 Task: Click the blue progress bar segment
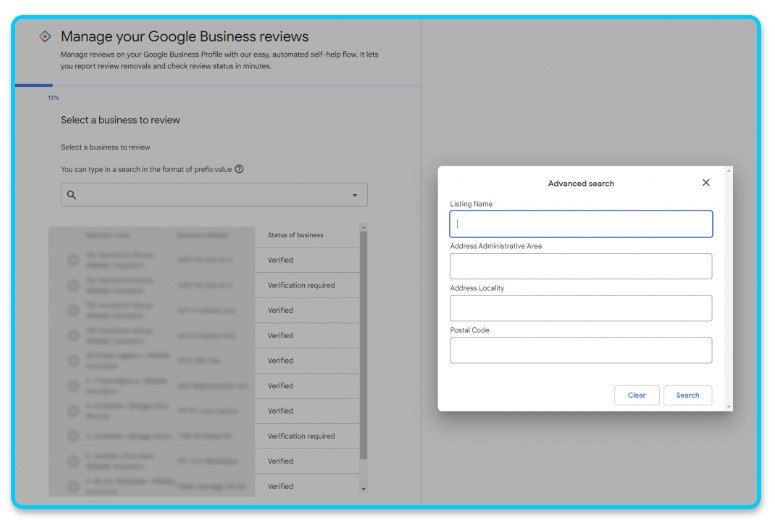click(34, 86)
